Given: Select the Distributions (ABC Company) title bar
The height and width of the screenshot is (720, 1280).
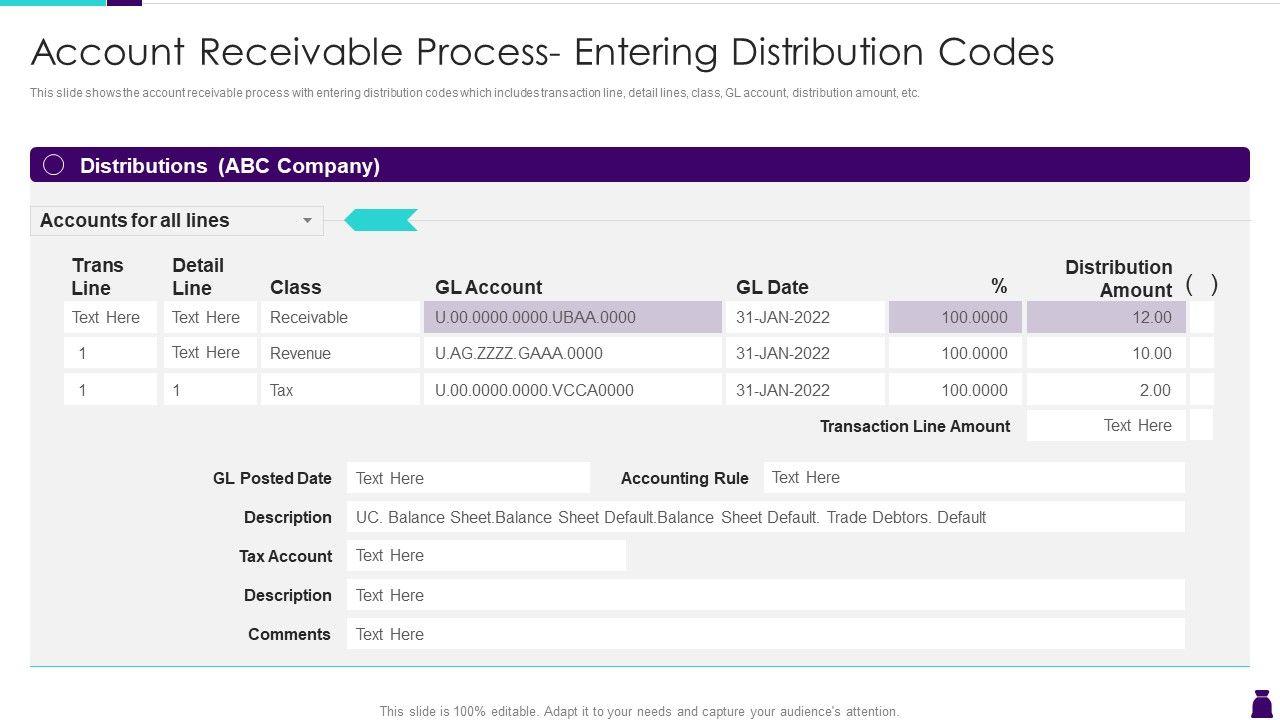Looking at the screenshot, I should click(x=640, y=165).
